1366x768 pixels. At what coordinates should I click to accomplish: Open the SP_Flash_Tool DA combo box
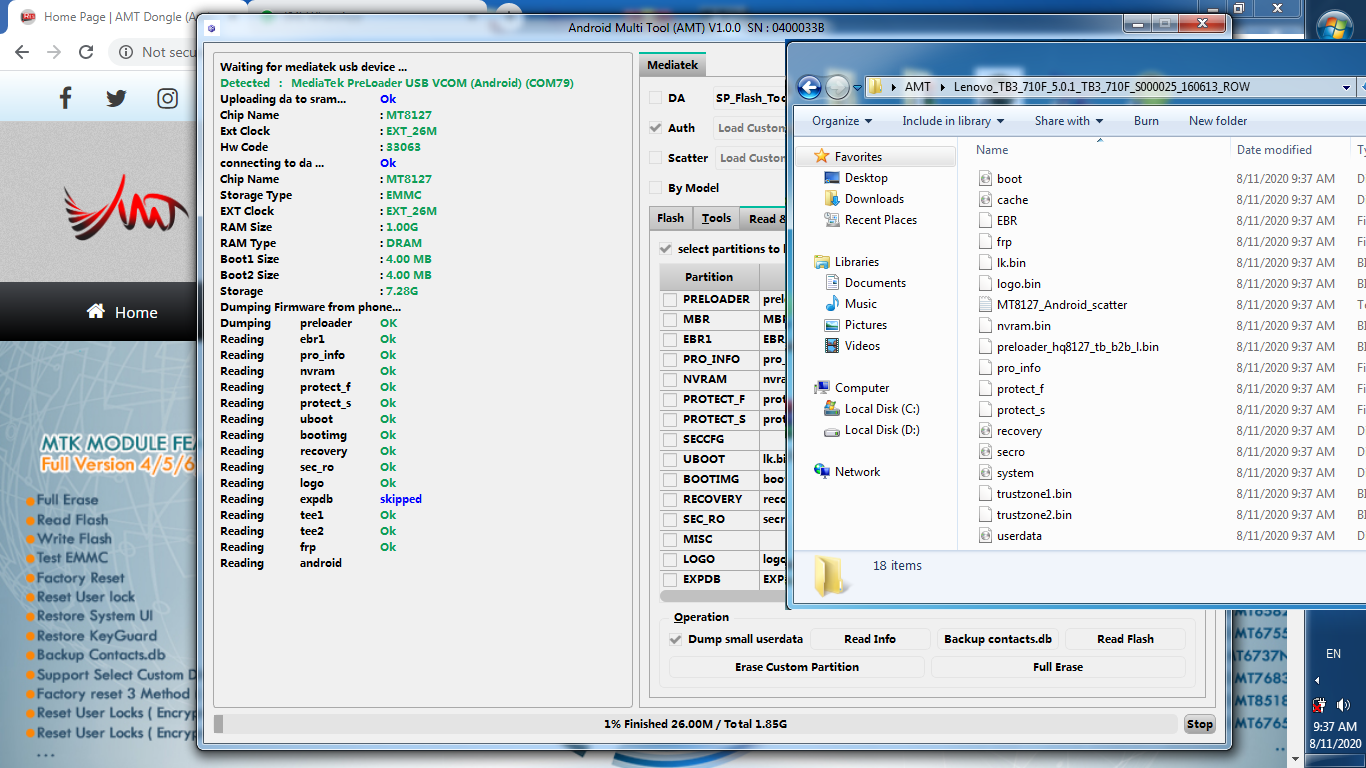(x=750, y=98)
